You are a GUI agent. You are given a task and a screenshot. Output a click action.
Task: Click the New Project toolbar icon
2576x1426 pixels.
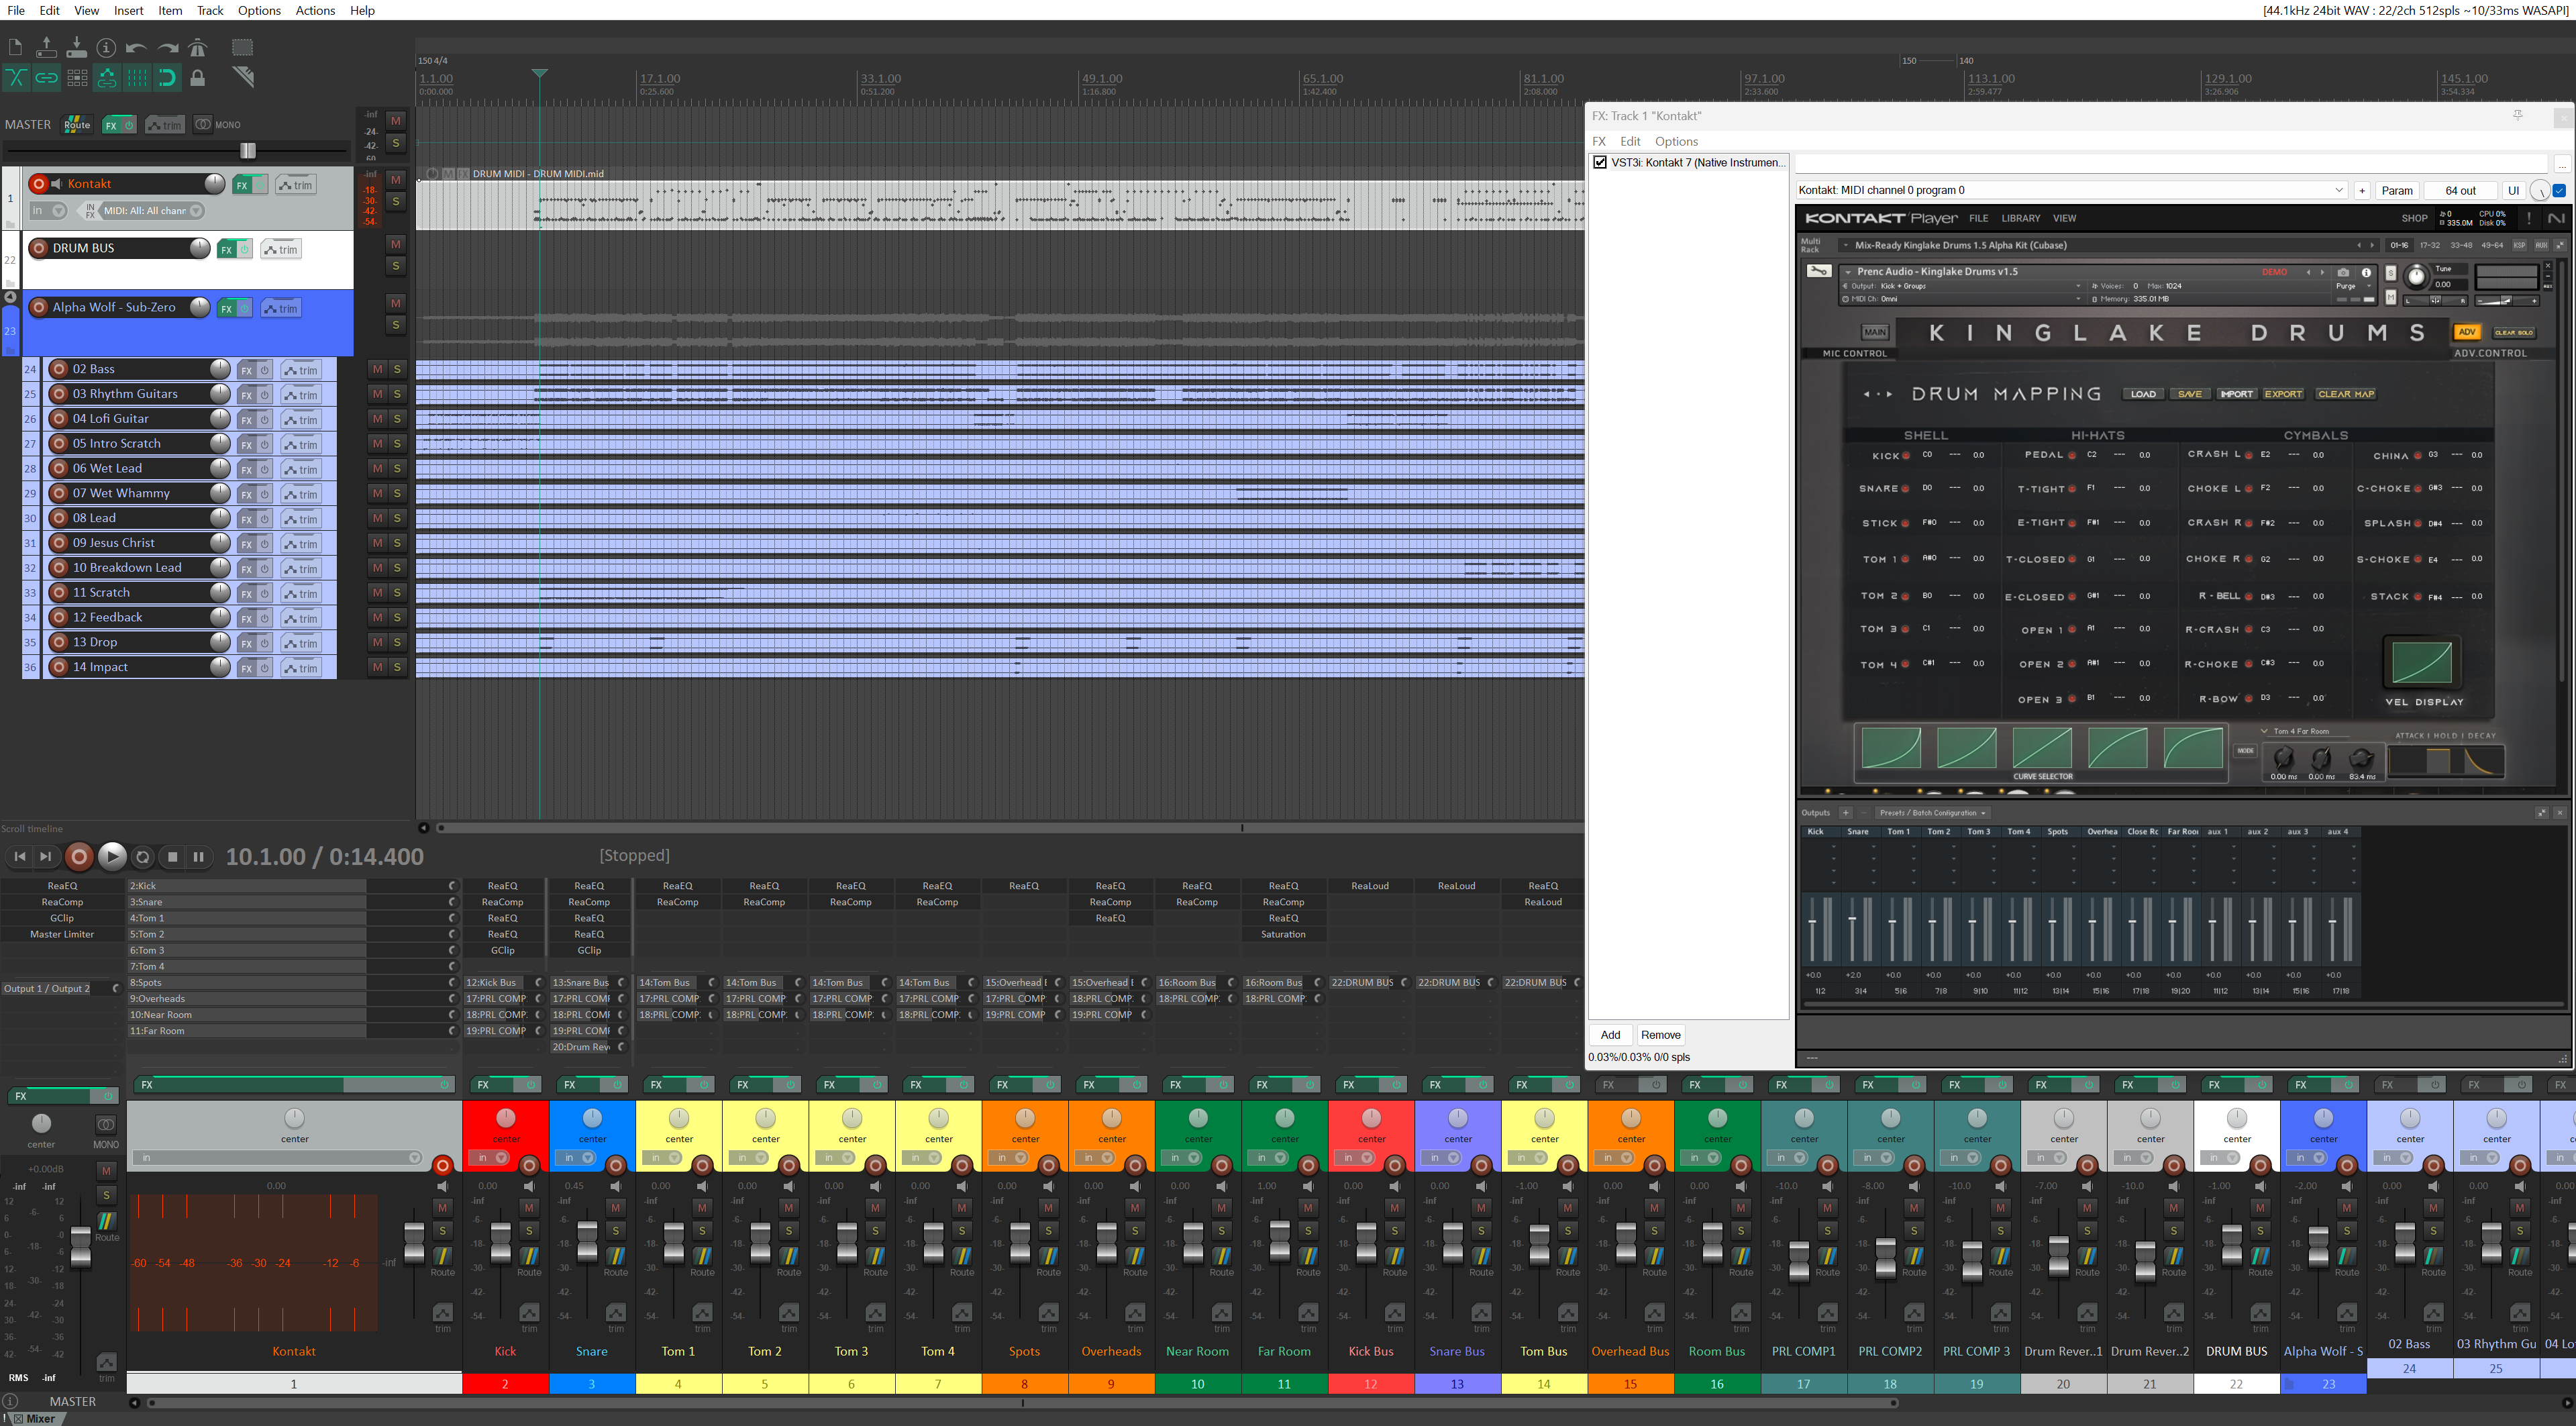coord(15,47)
